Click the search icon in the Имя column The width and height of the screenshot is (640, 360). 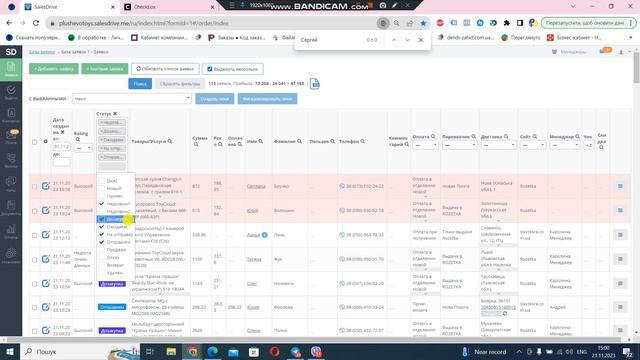[x=260, y=141]
